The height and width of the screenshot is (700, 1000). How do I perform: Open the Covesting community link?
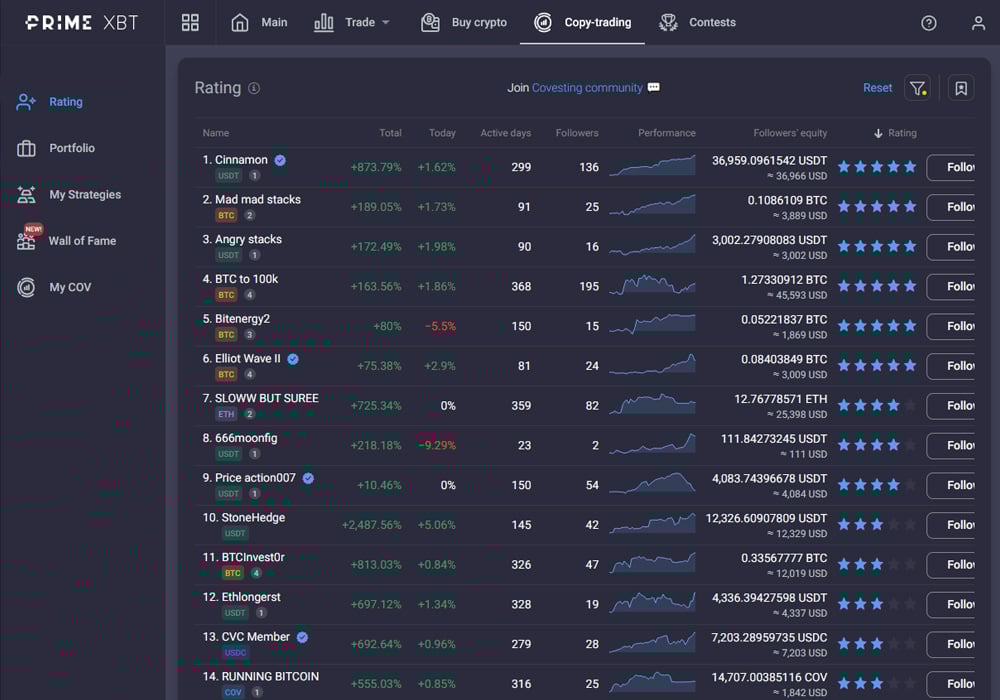[x=585, y=88]
